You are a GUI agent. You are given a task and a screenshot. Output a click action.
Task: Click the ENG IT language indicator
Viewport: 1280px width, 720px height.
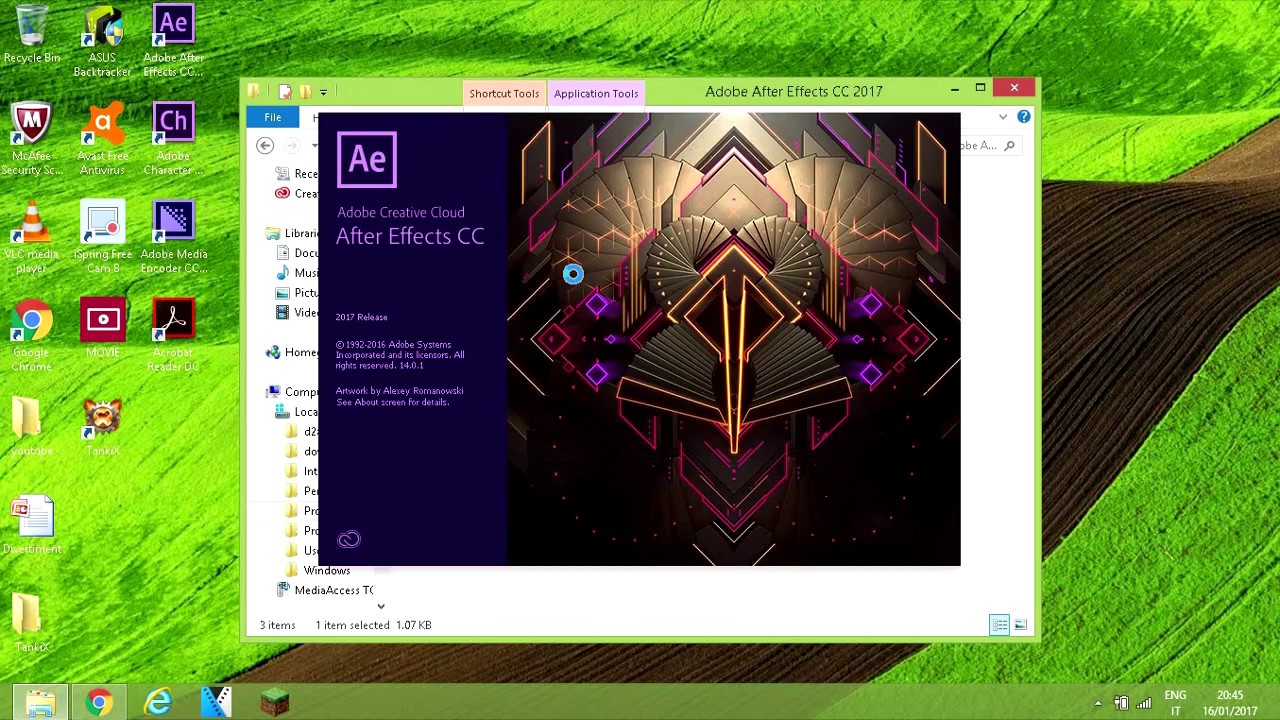1175,703
